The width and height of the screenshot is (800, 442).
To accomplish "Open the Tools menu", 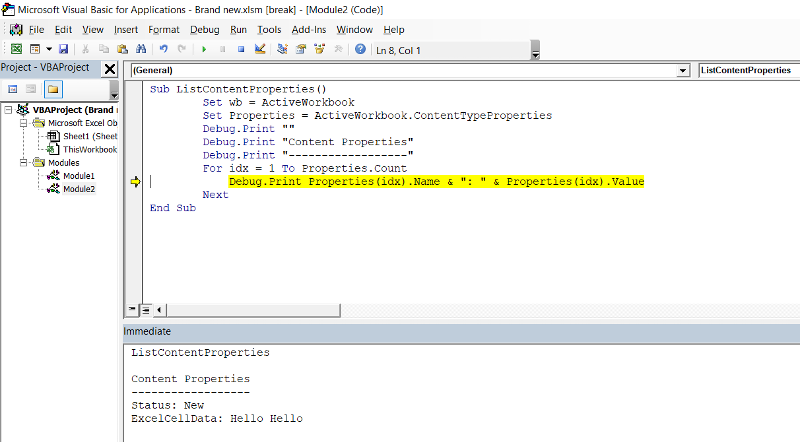I will tap(269, 30).
